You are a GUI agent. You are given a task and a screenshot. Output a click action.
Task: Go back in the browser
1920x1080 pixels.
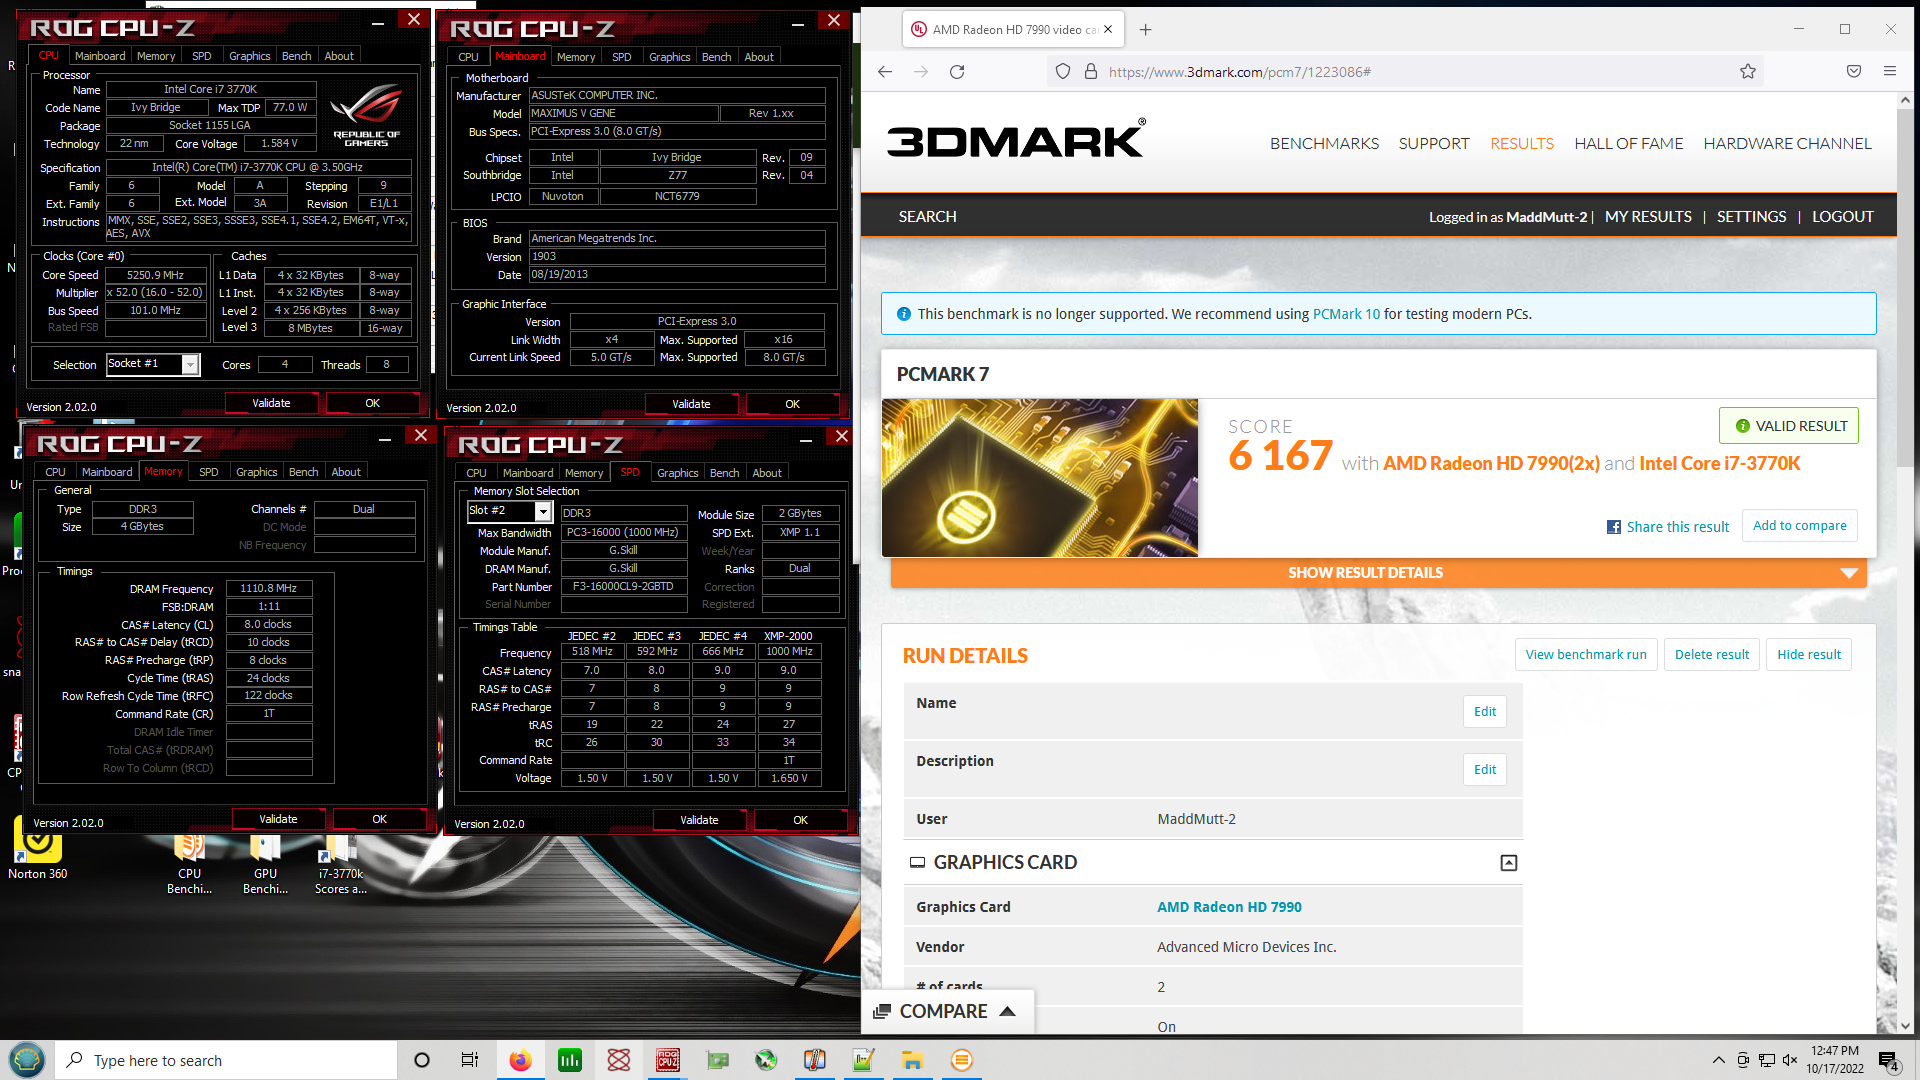(x=885, y=72)
